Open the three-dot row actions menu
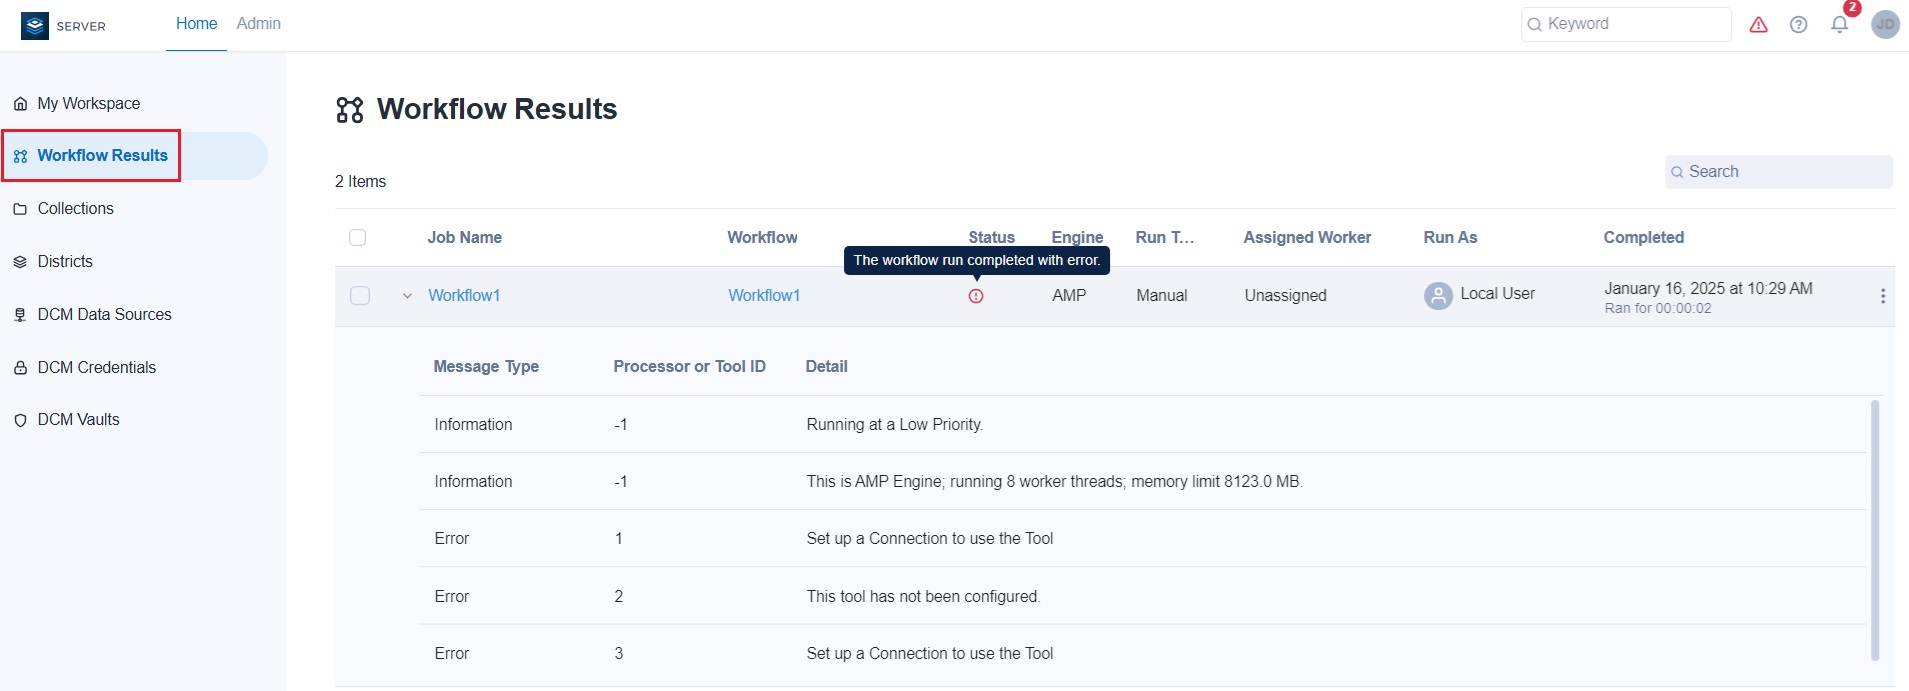Screen dimensions: 1909x691 click(1882, 296)
